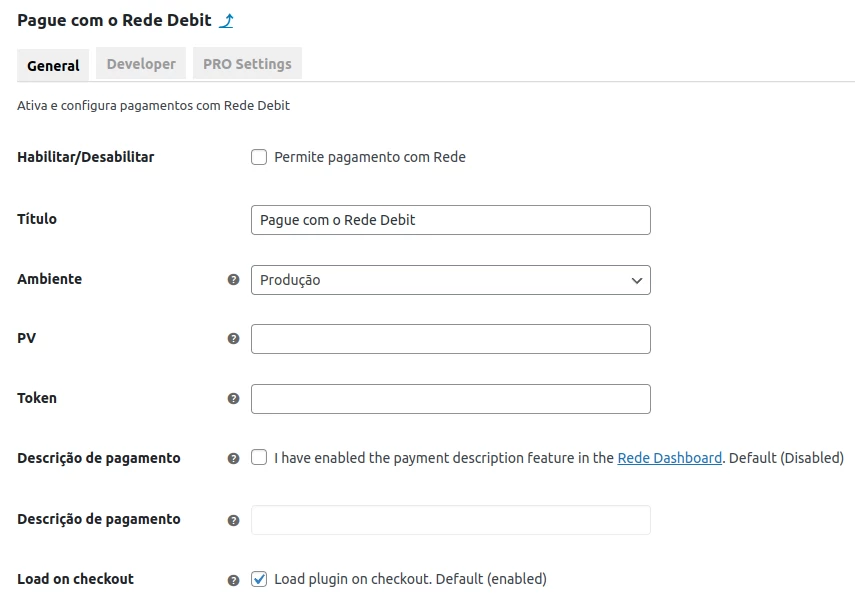Open the Ambiente dropdown showing Produção
The image size is (855, 603).
[x=450, y=280]
